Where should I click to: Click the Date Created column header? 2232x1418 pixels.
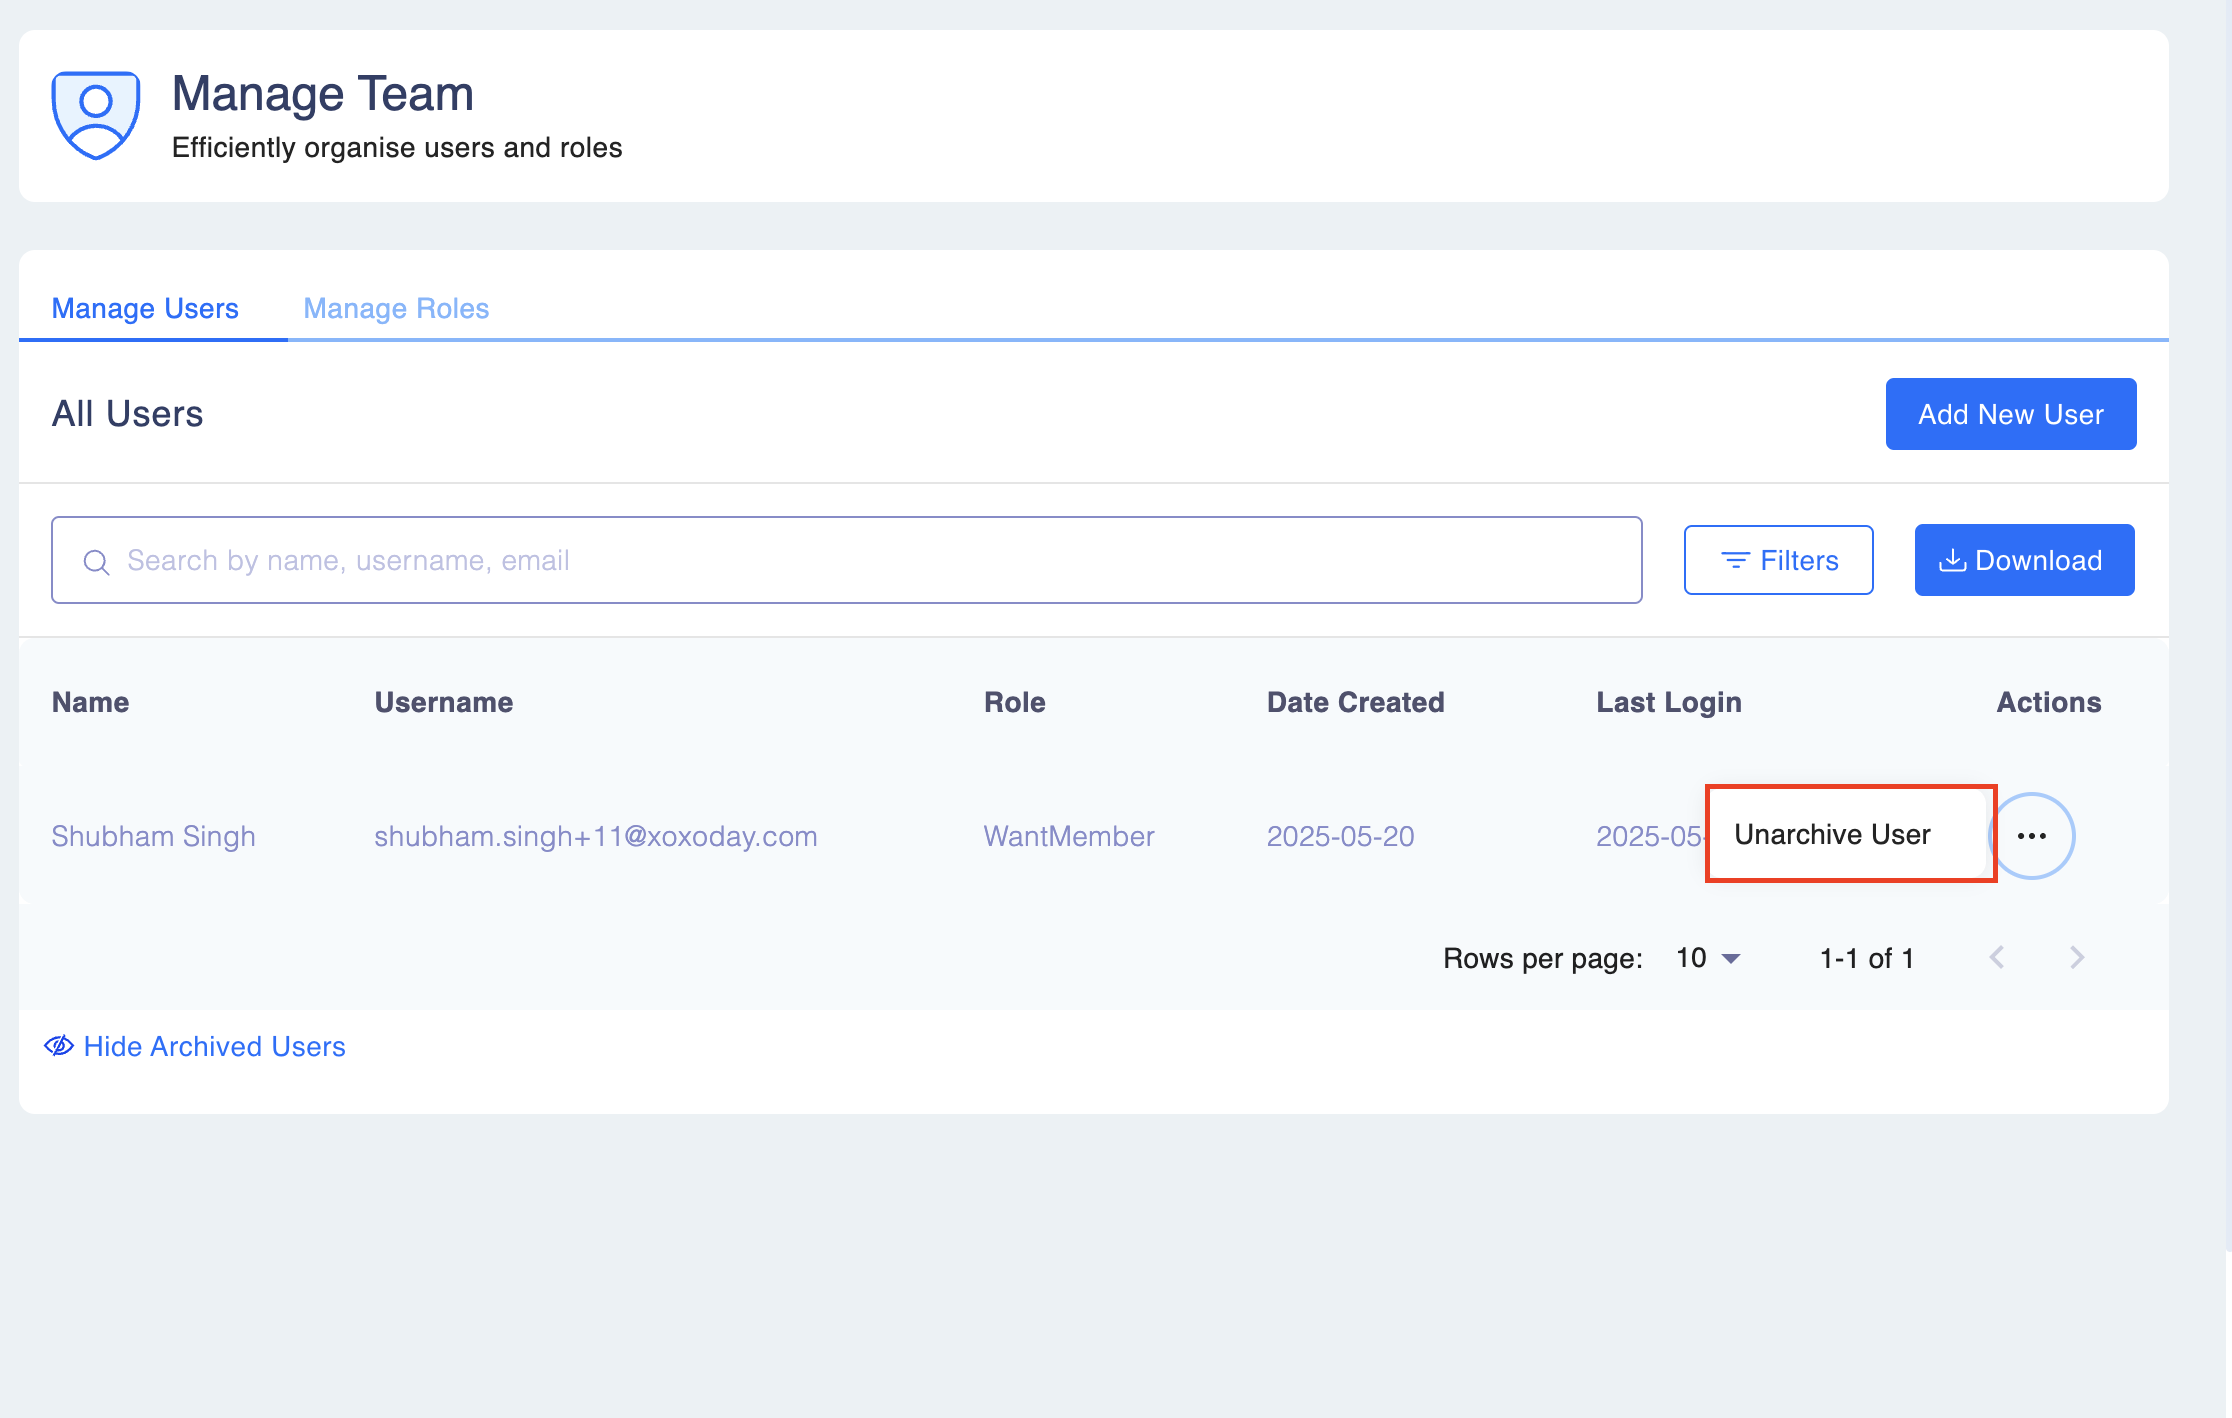1355,702
